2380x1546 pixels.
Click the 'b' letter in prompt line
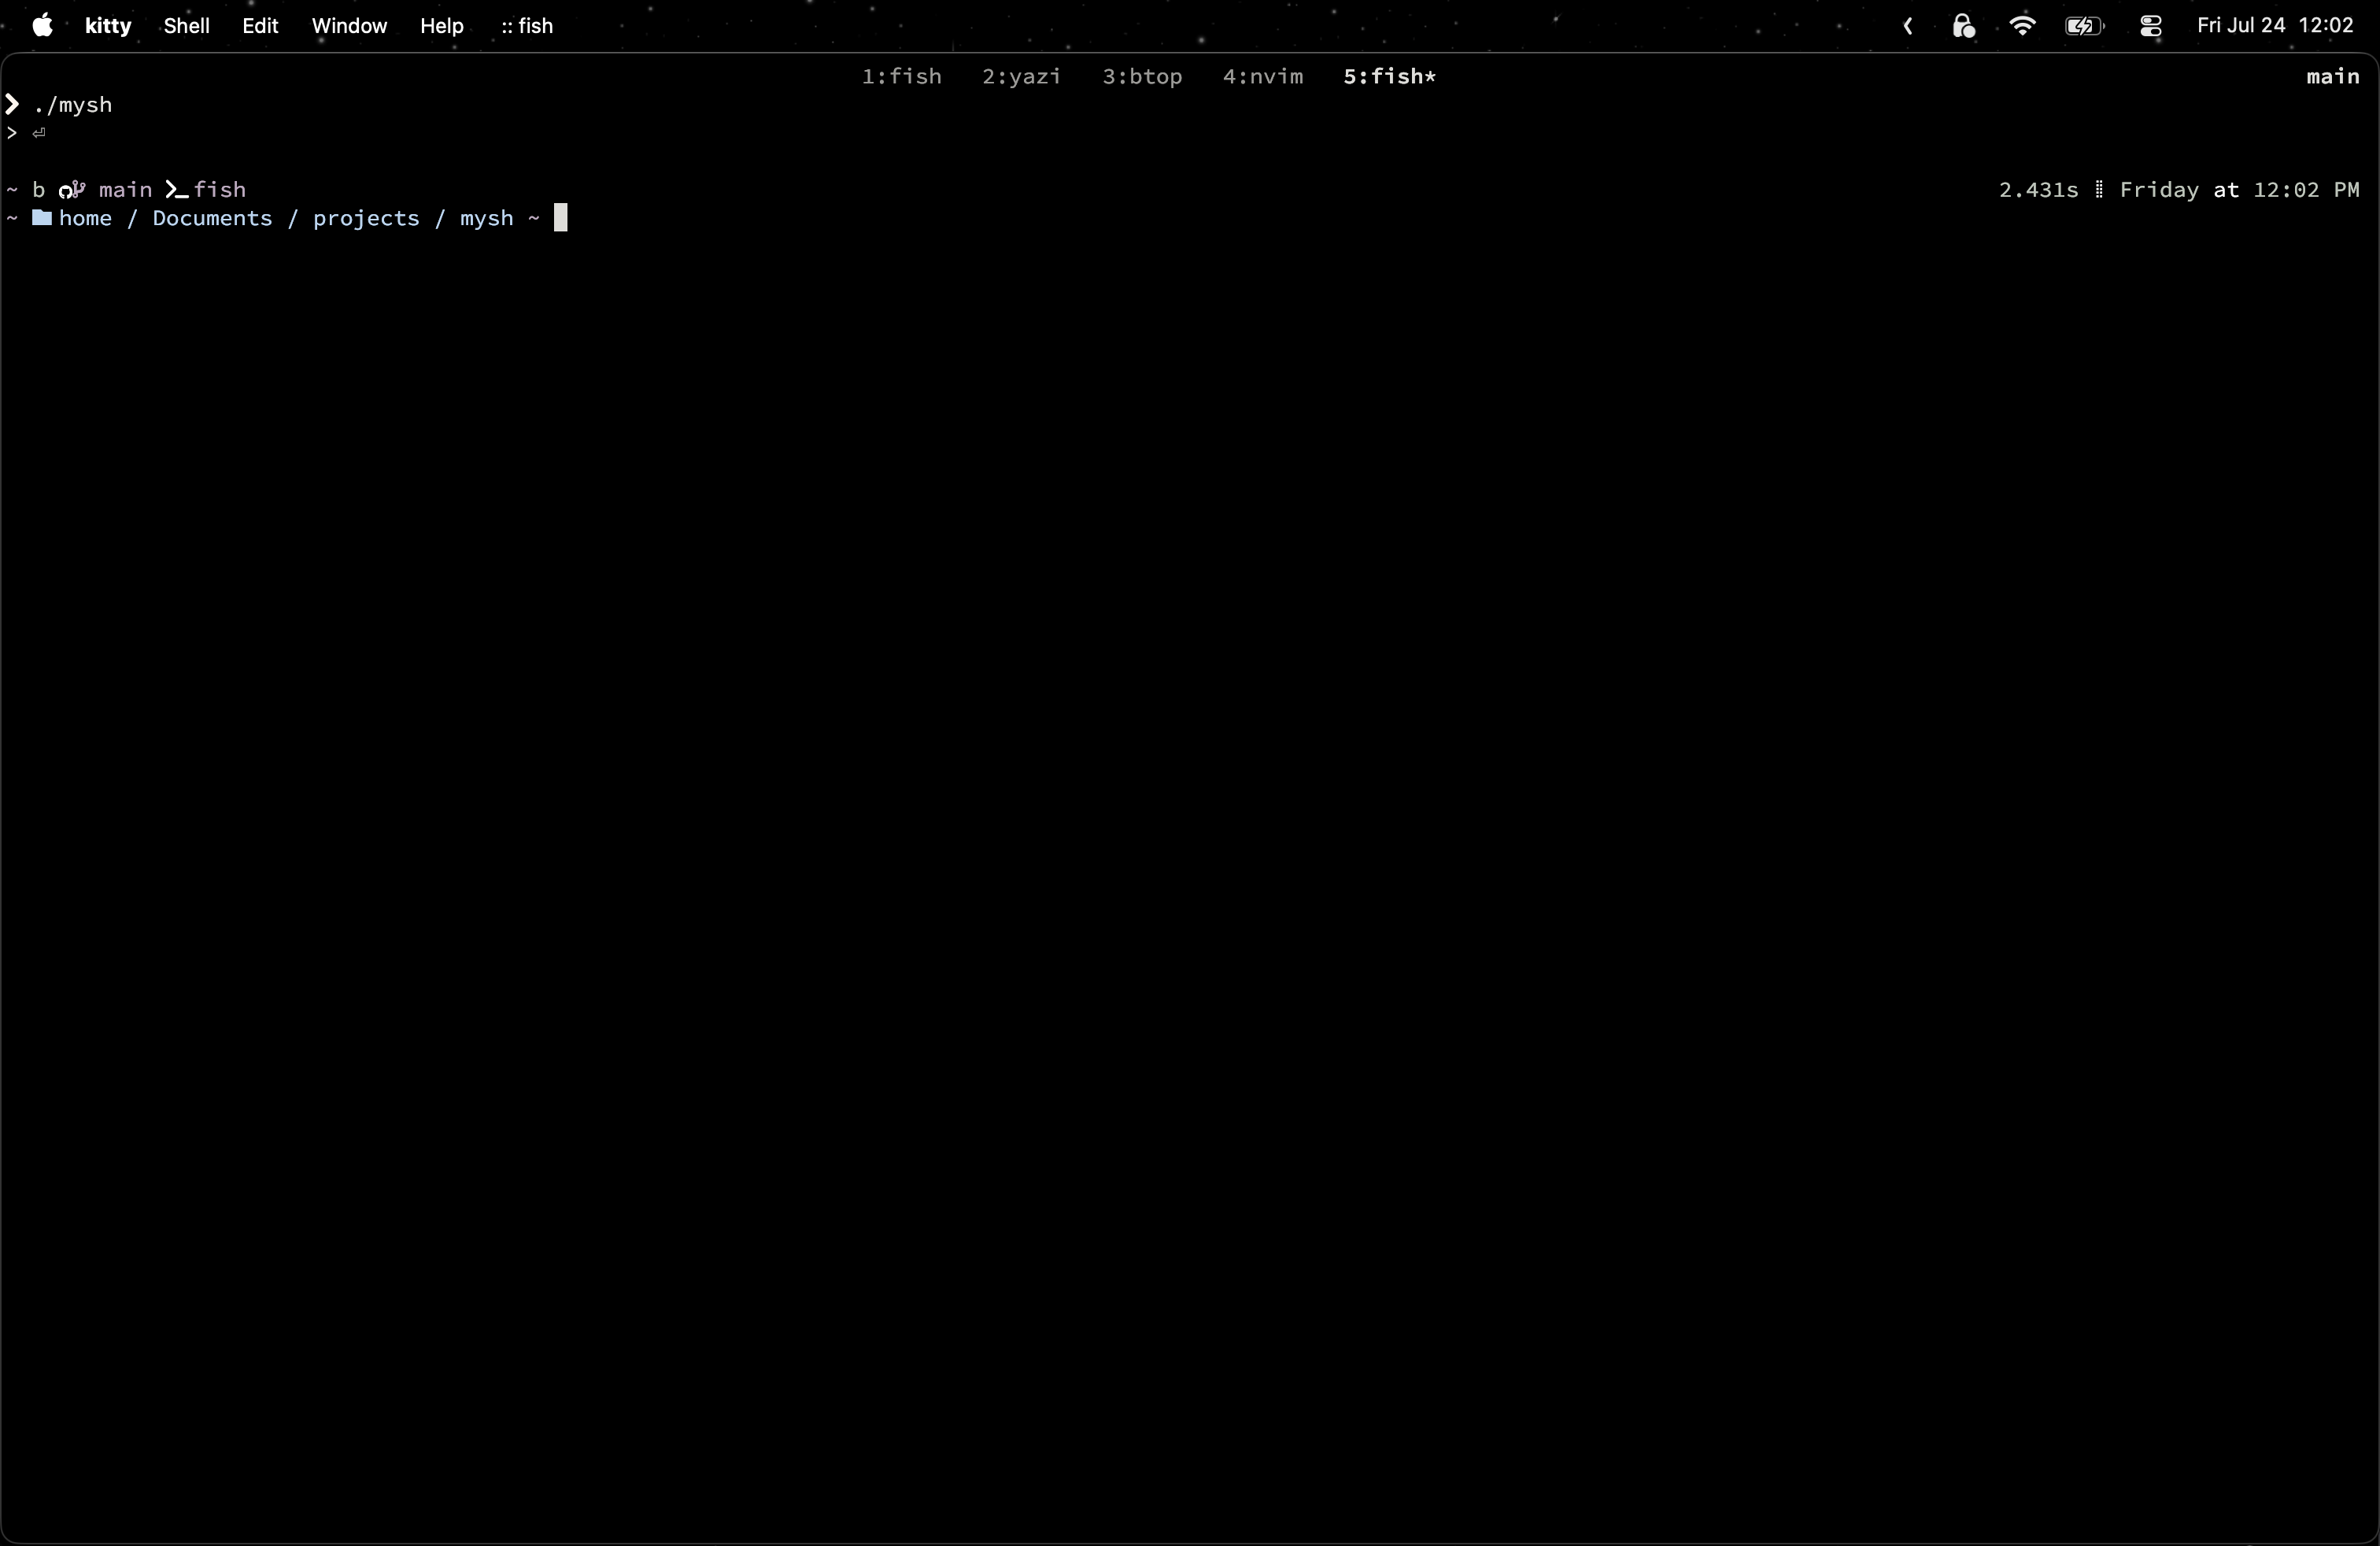tap(39, 190)
